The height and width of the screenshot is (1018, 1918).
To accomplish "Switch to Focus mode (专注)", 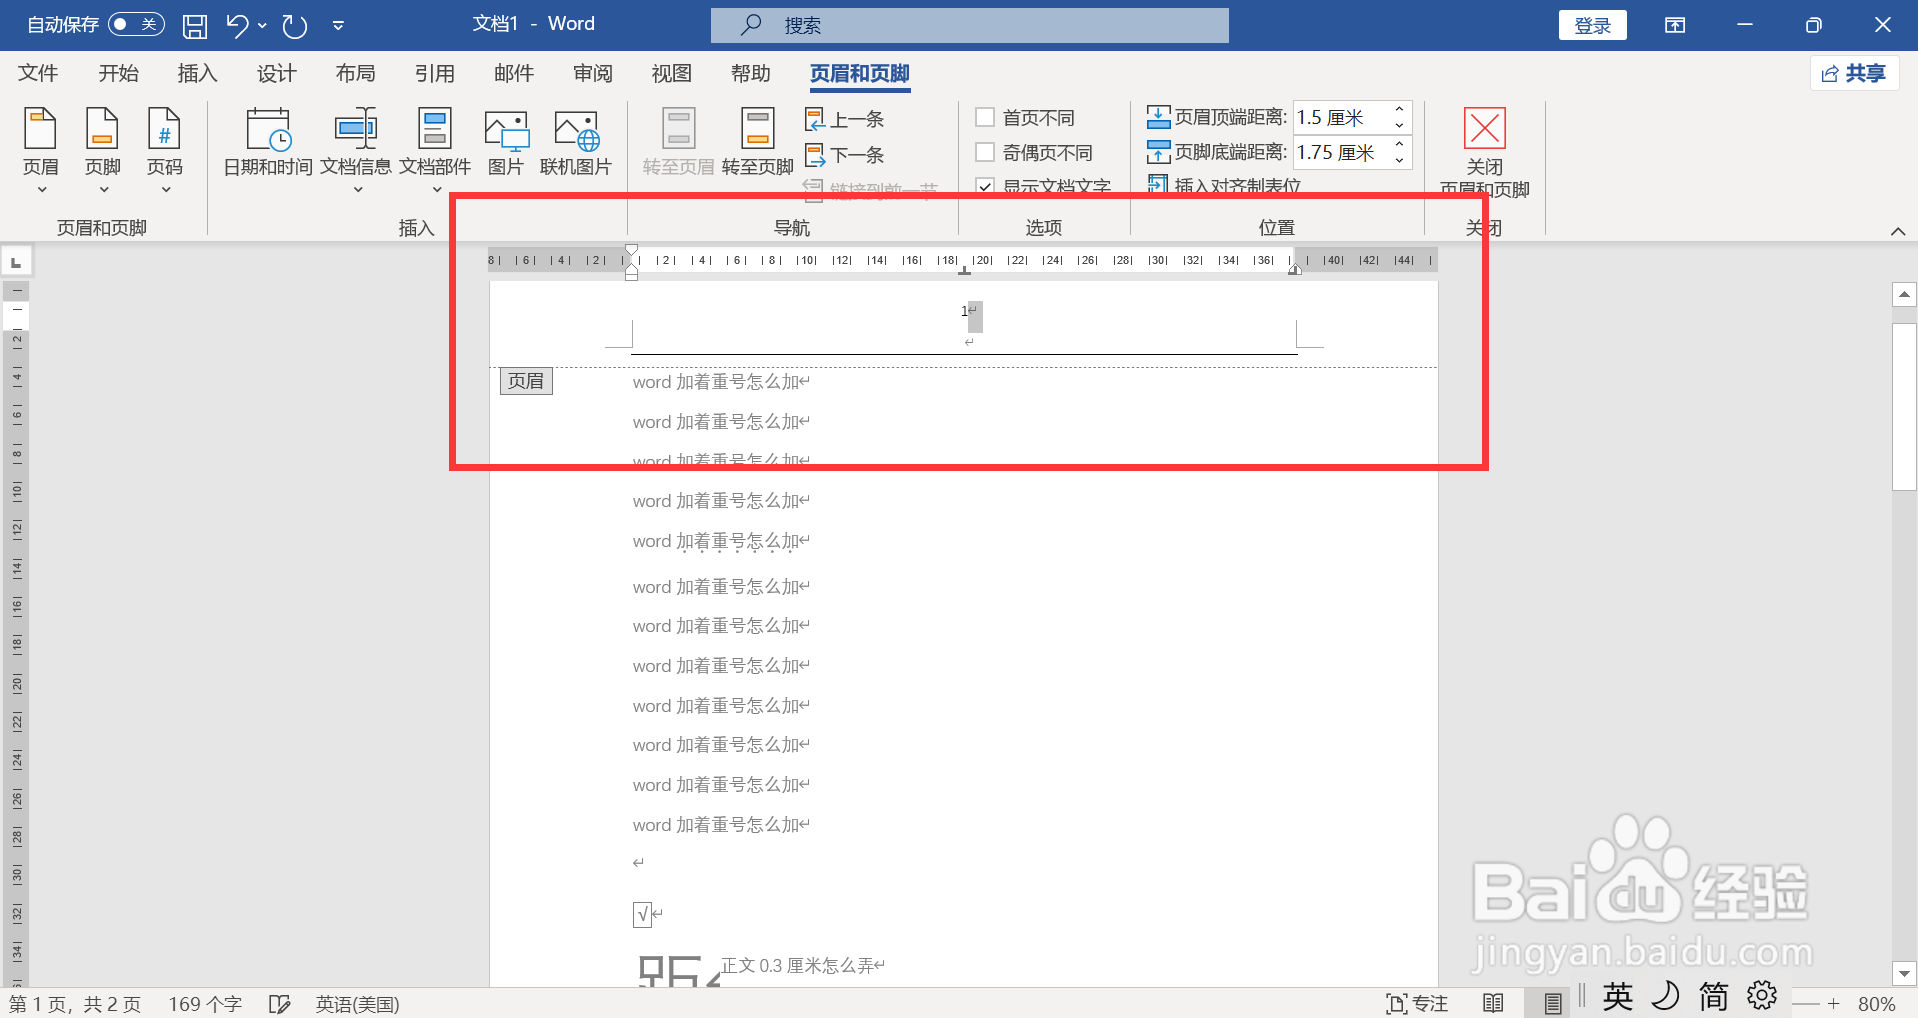I will click(1417, 1004).
